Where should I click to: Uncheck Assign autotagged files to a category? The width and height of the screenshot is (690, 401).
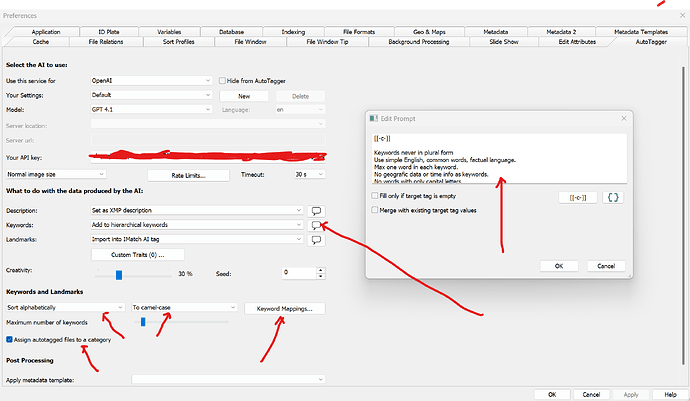(x=9, y=339)
